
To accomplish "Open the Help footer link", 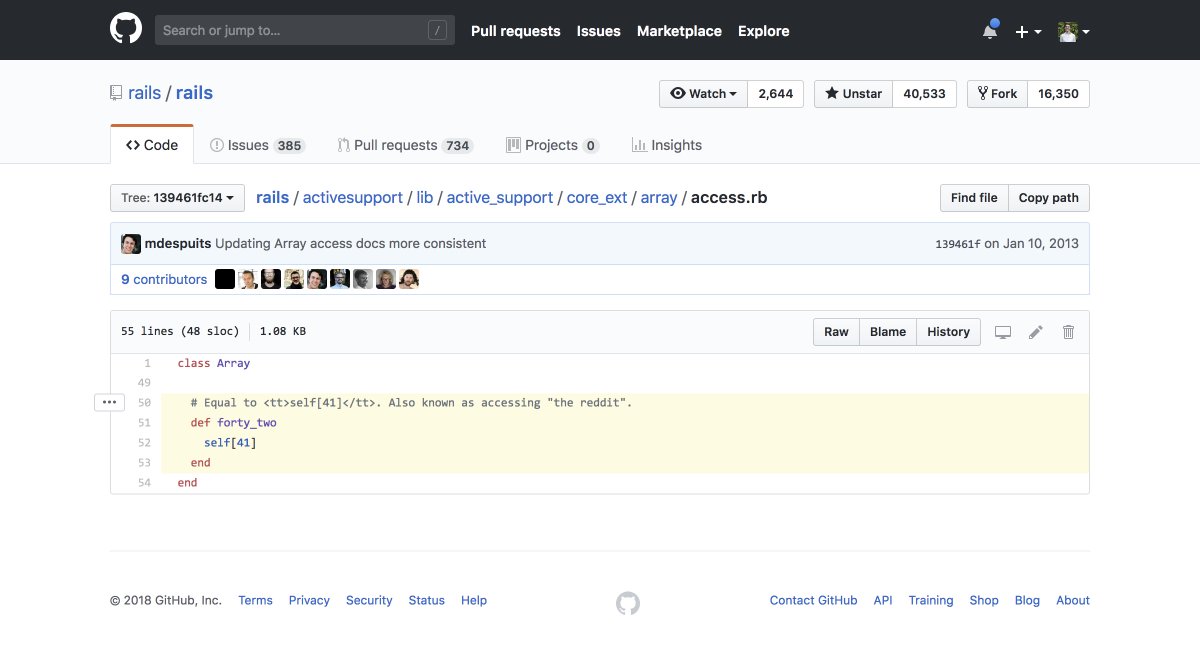I will click(474, 601).
